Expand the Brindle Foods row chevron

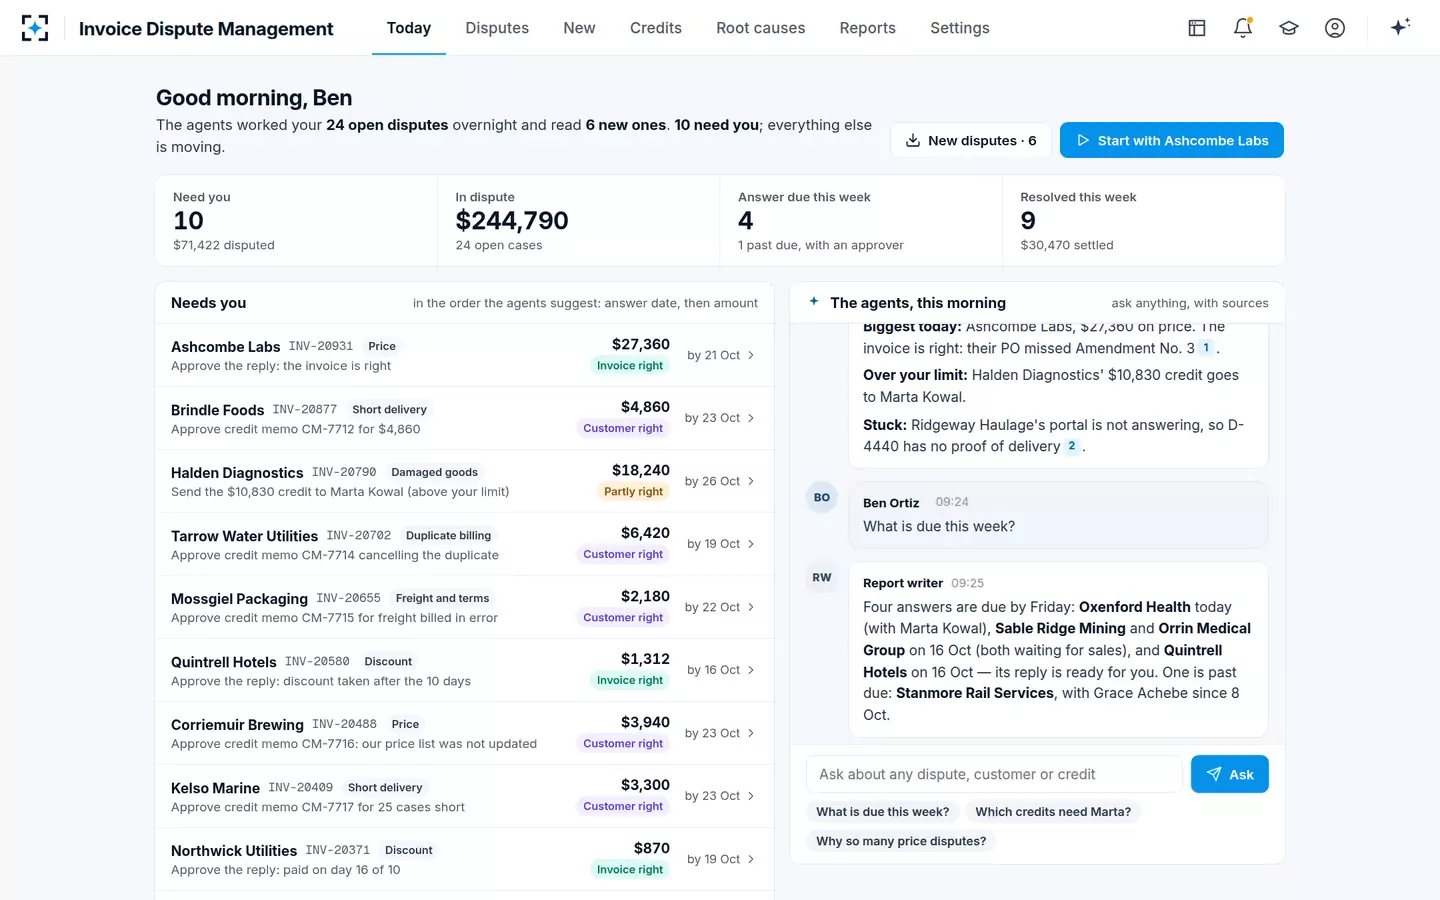coord(751,418)
